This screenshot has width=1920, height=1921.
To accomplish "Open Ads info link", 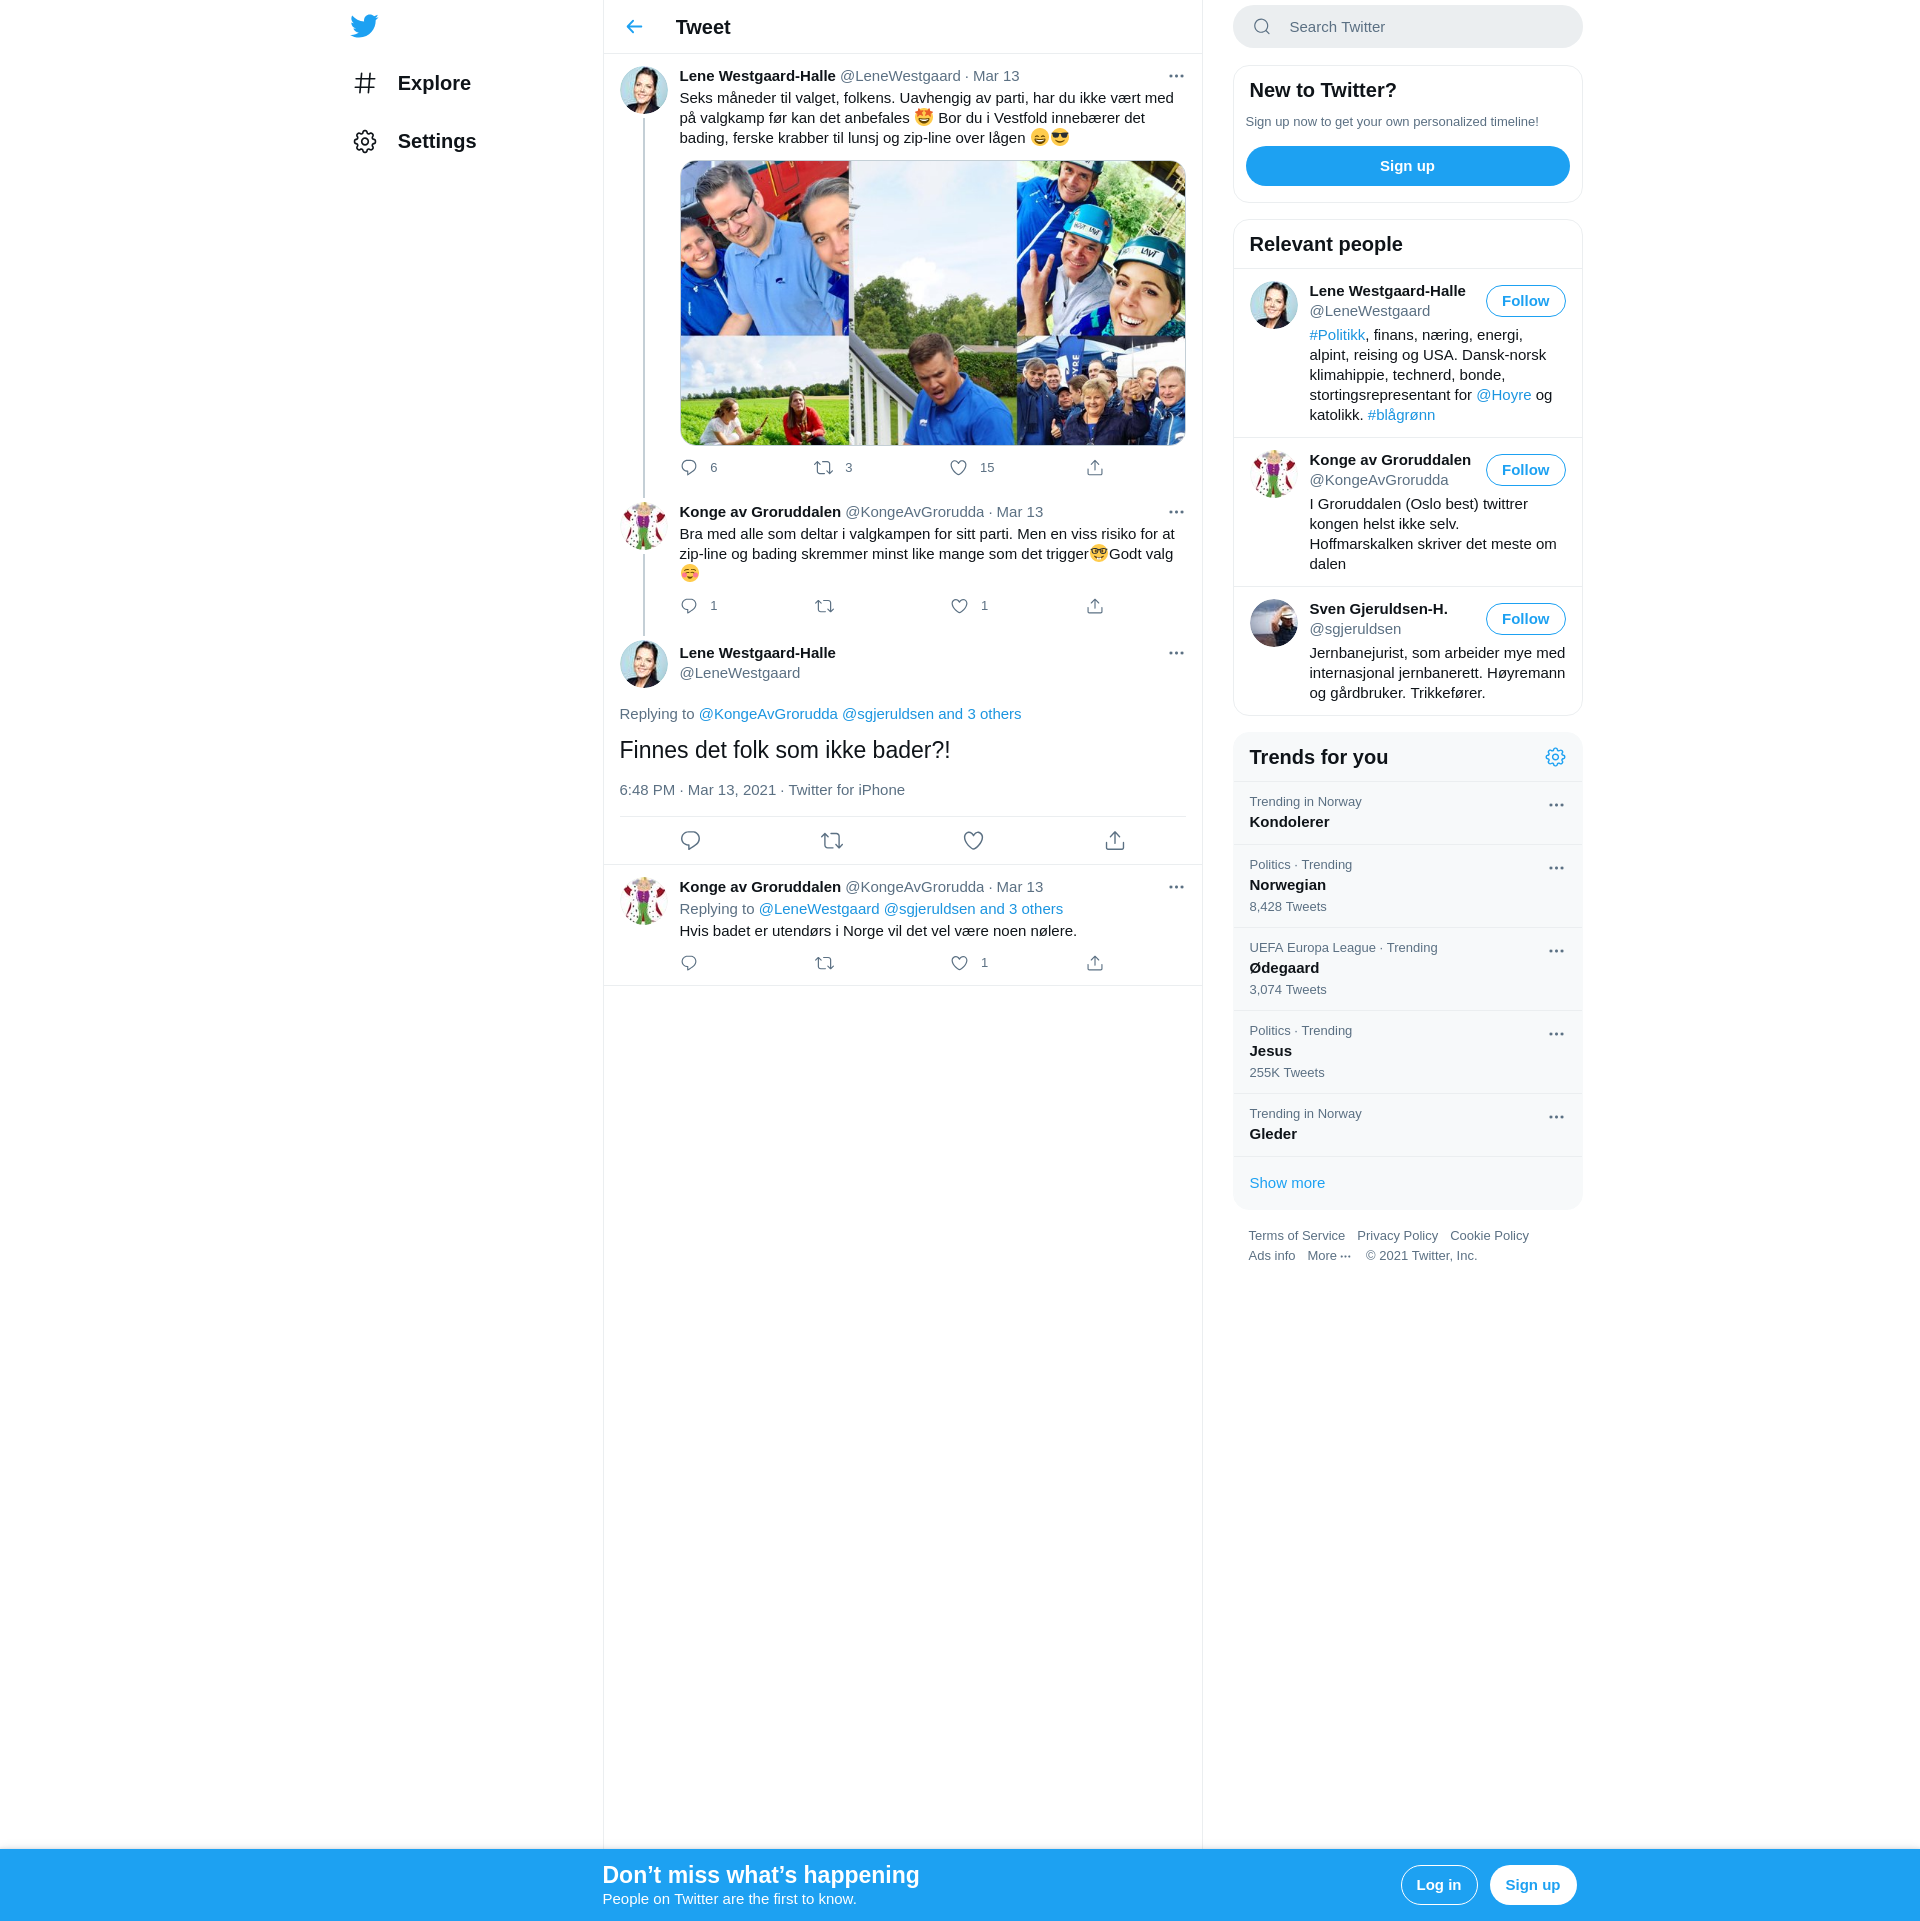I will coord(1271,1256).
